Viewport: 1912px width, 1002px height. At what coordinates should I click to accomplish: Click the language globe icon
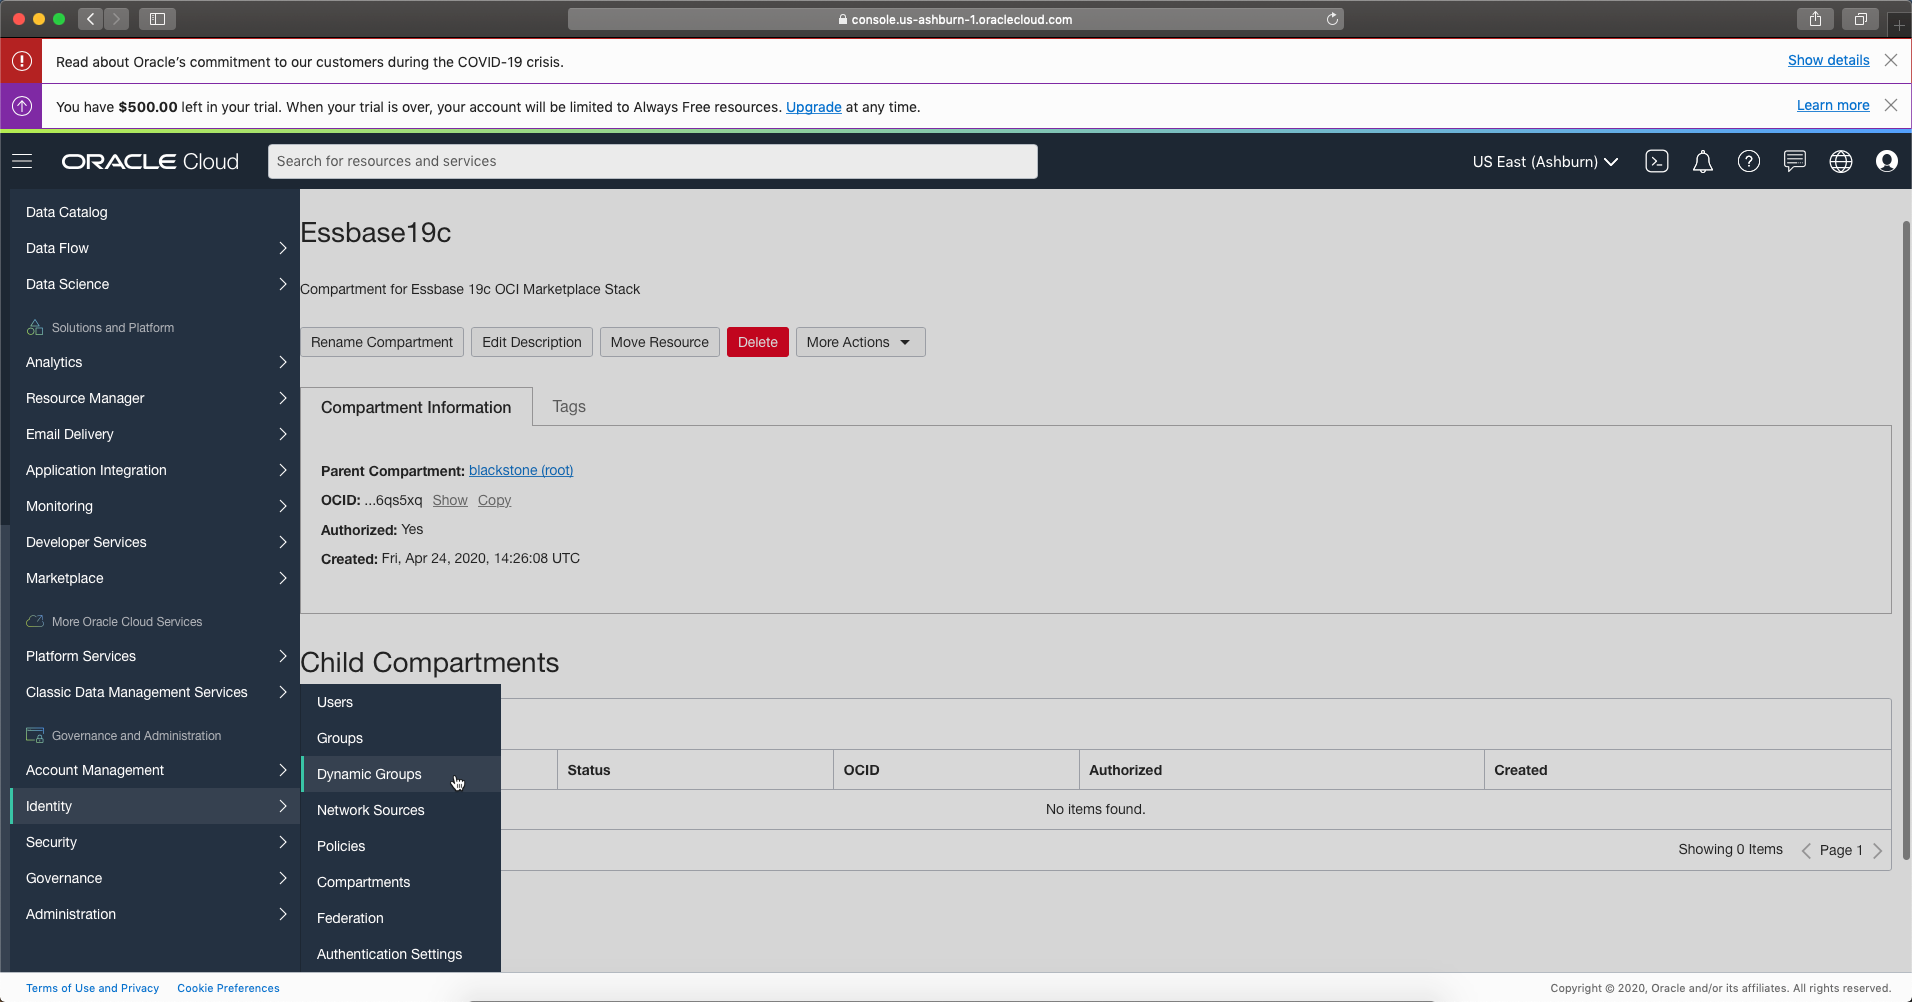coord(1840,161)
